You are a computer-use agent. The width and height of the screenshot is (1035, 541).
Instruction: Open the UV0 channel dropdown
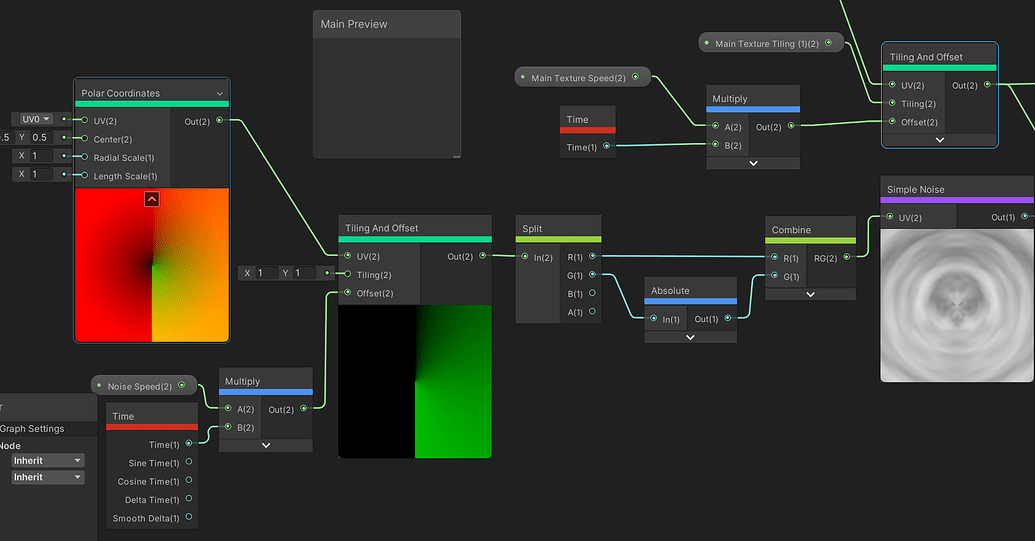(36, 119)
